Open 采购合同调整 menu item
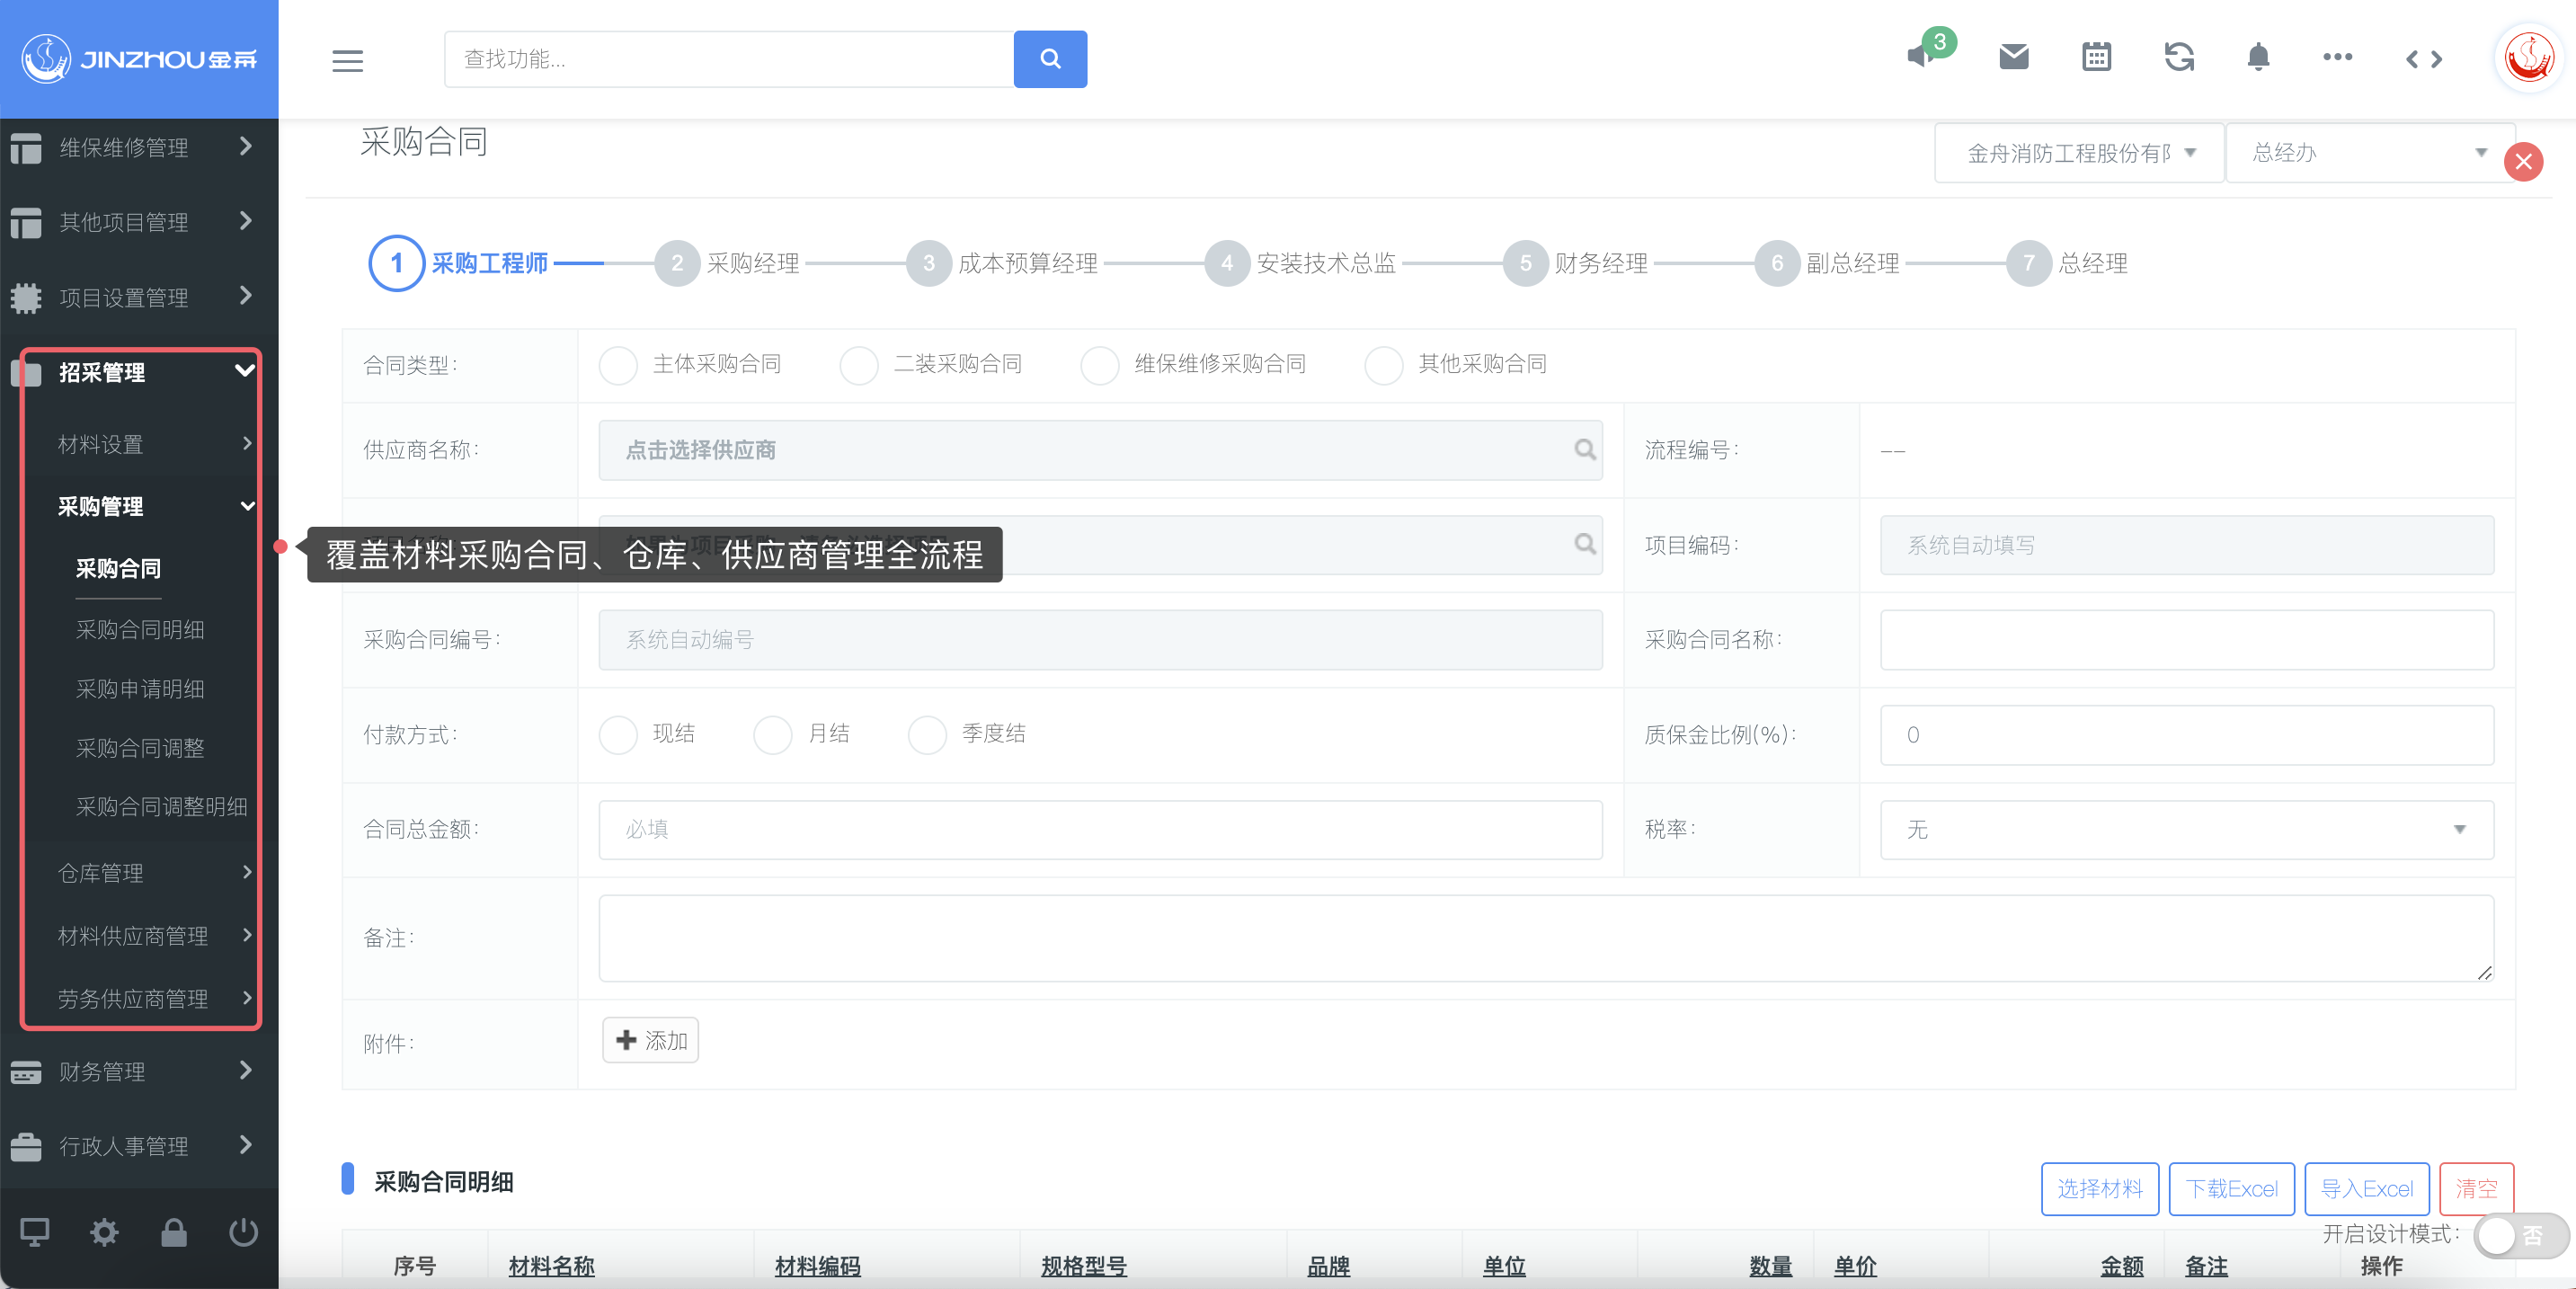Screen dimensions: 2576x1289 [140, 748]
